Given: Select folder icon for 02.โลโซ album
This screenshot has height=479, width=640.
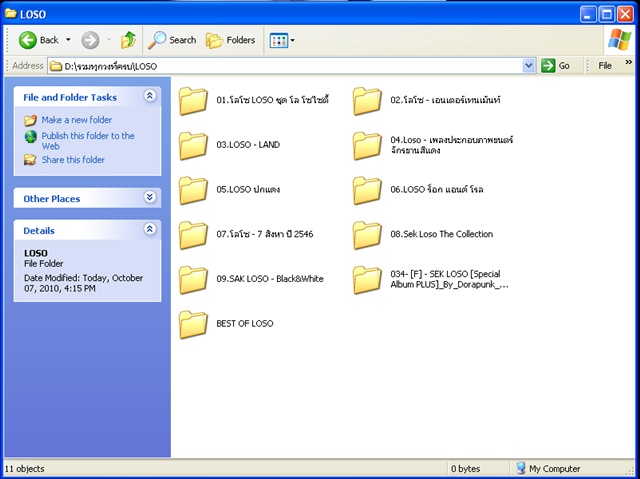Looking at the screenshot, I should pos(367,101).
